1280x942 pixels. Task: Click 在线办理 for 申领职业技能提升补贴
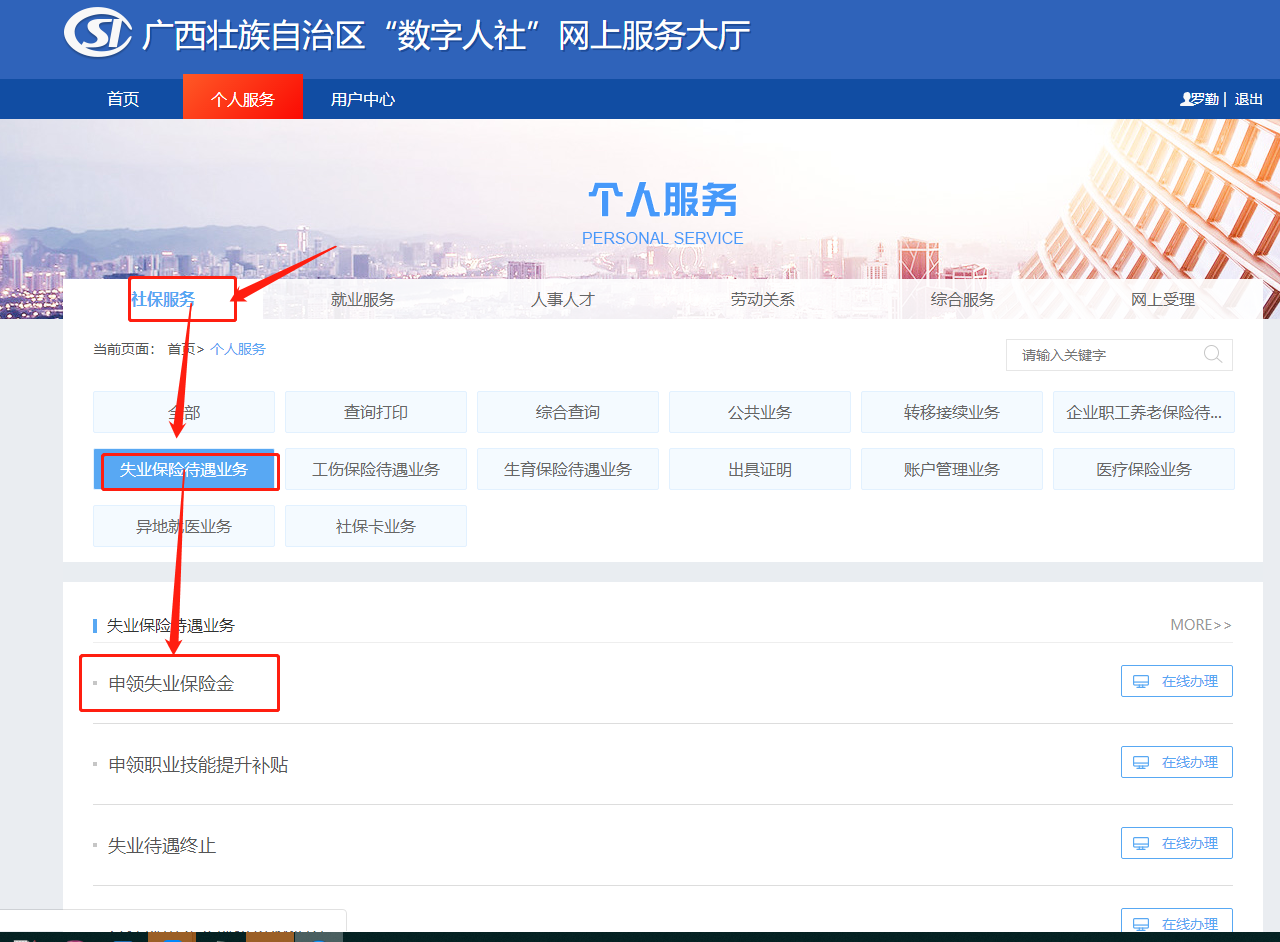pos(1176,762)
